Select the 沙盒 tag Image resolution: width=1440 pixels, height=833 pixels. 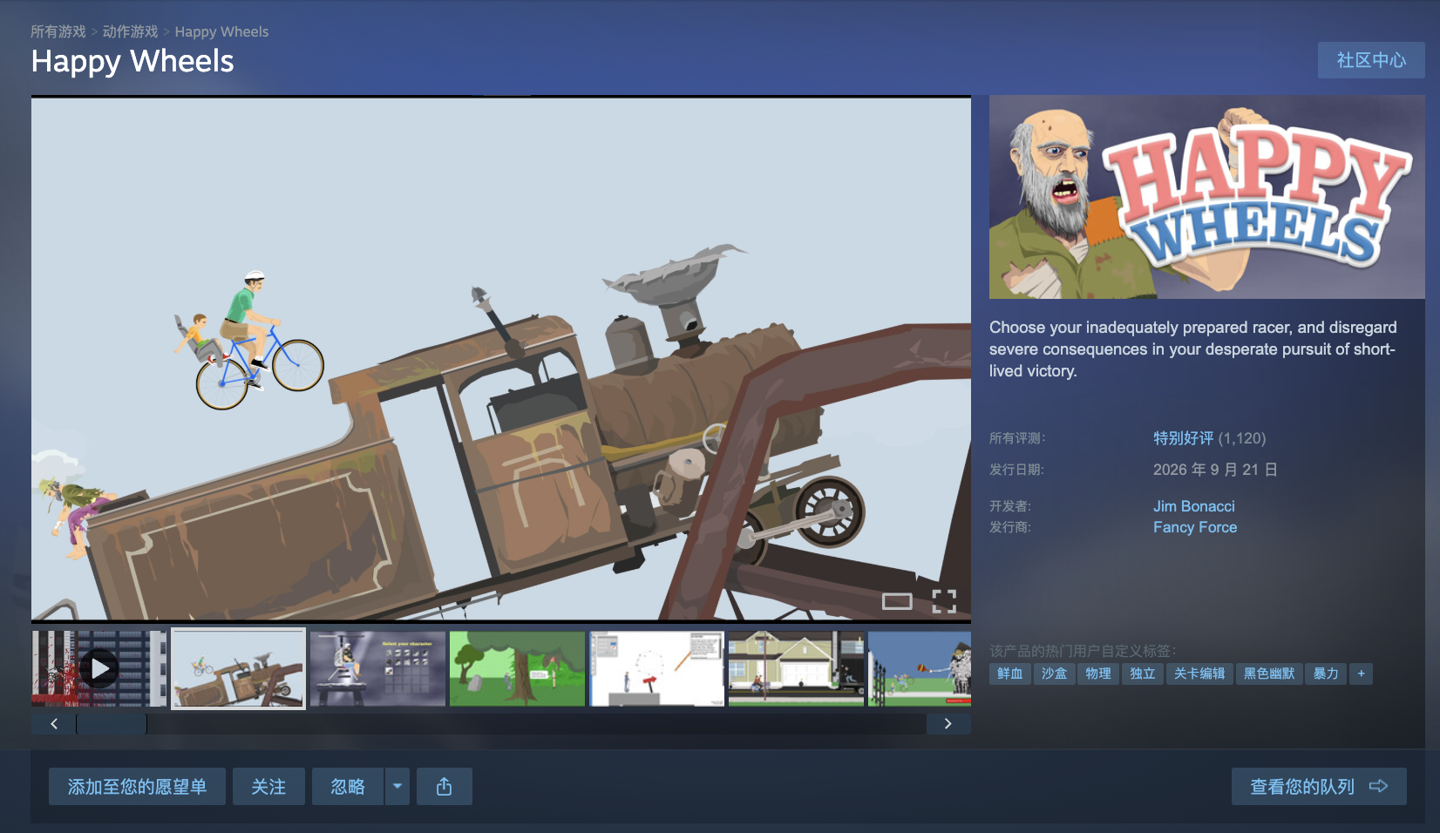(x=1054, y=674)
